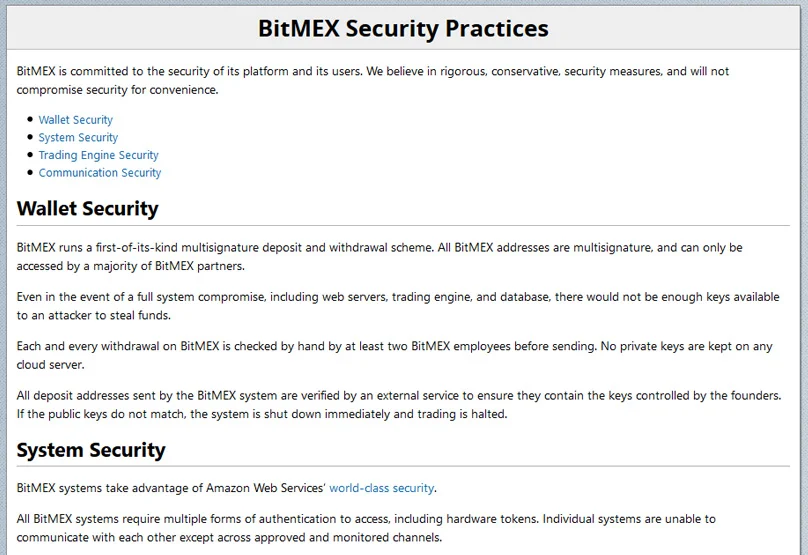Image resolution: width=808 pixels, height=555 pixels.
Task: Go to Communication Security link
Action: pyautogui.click(x=100, y=173)
